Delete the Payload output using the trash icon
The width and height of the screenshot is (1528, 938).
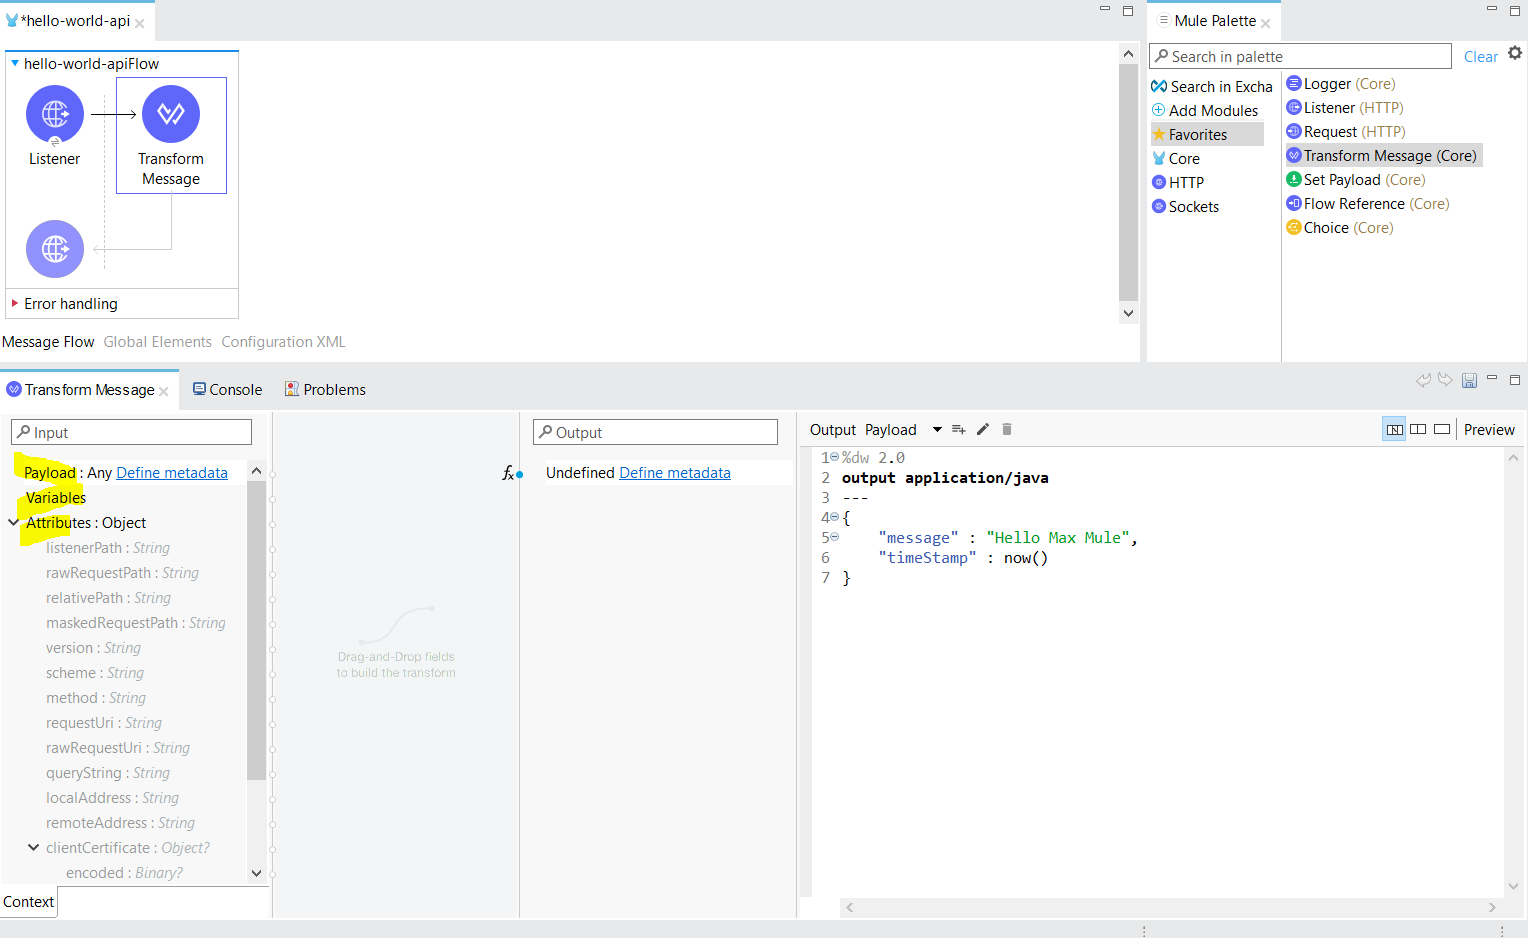[x=1007, y=428]
